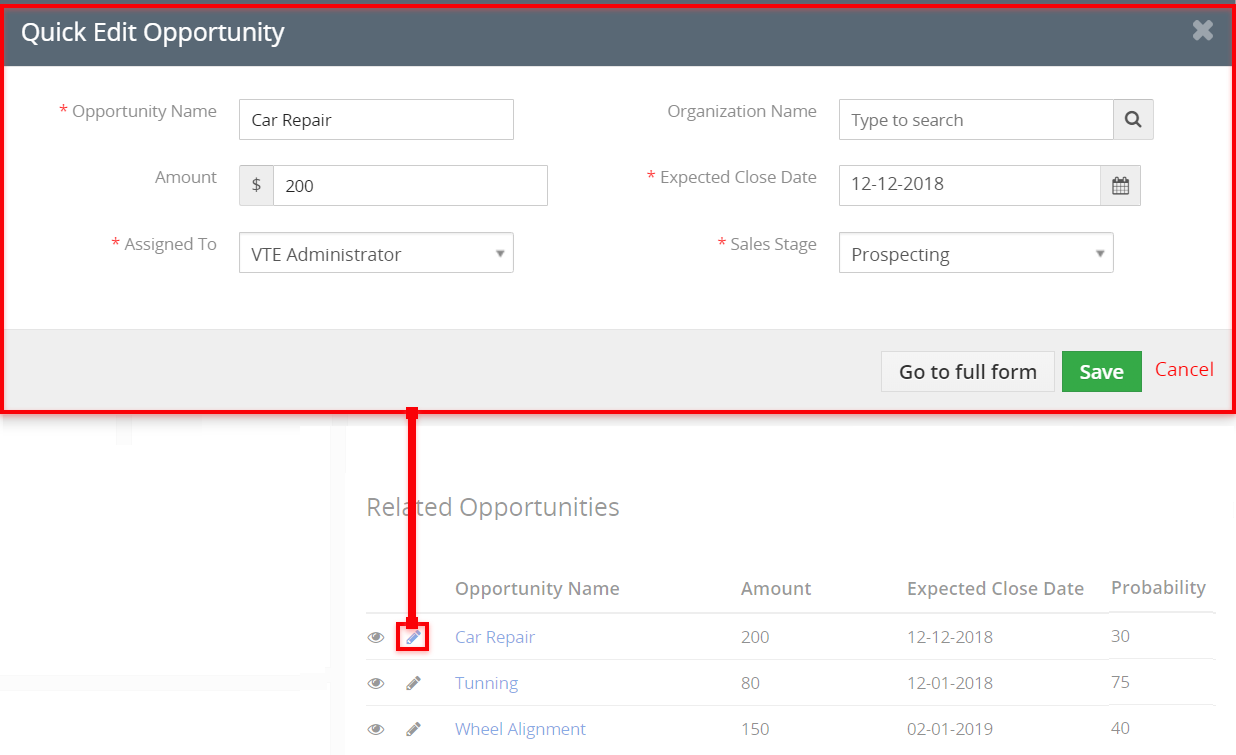View the Wheel Alignment opportunity eye icon
Image resolution: width=1236 pixels, height=755 pixels.
(x=376, y=729)
